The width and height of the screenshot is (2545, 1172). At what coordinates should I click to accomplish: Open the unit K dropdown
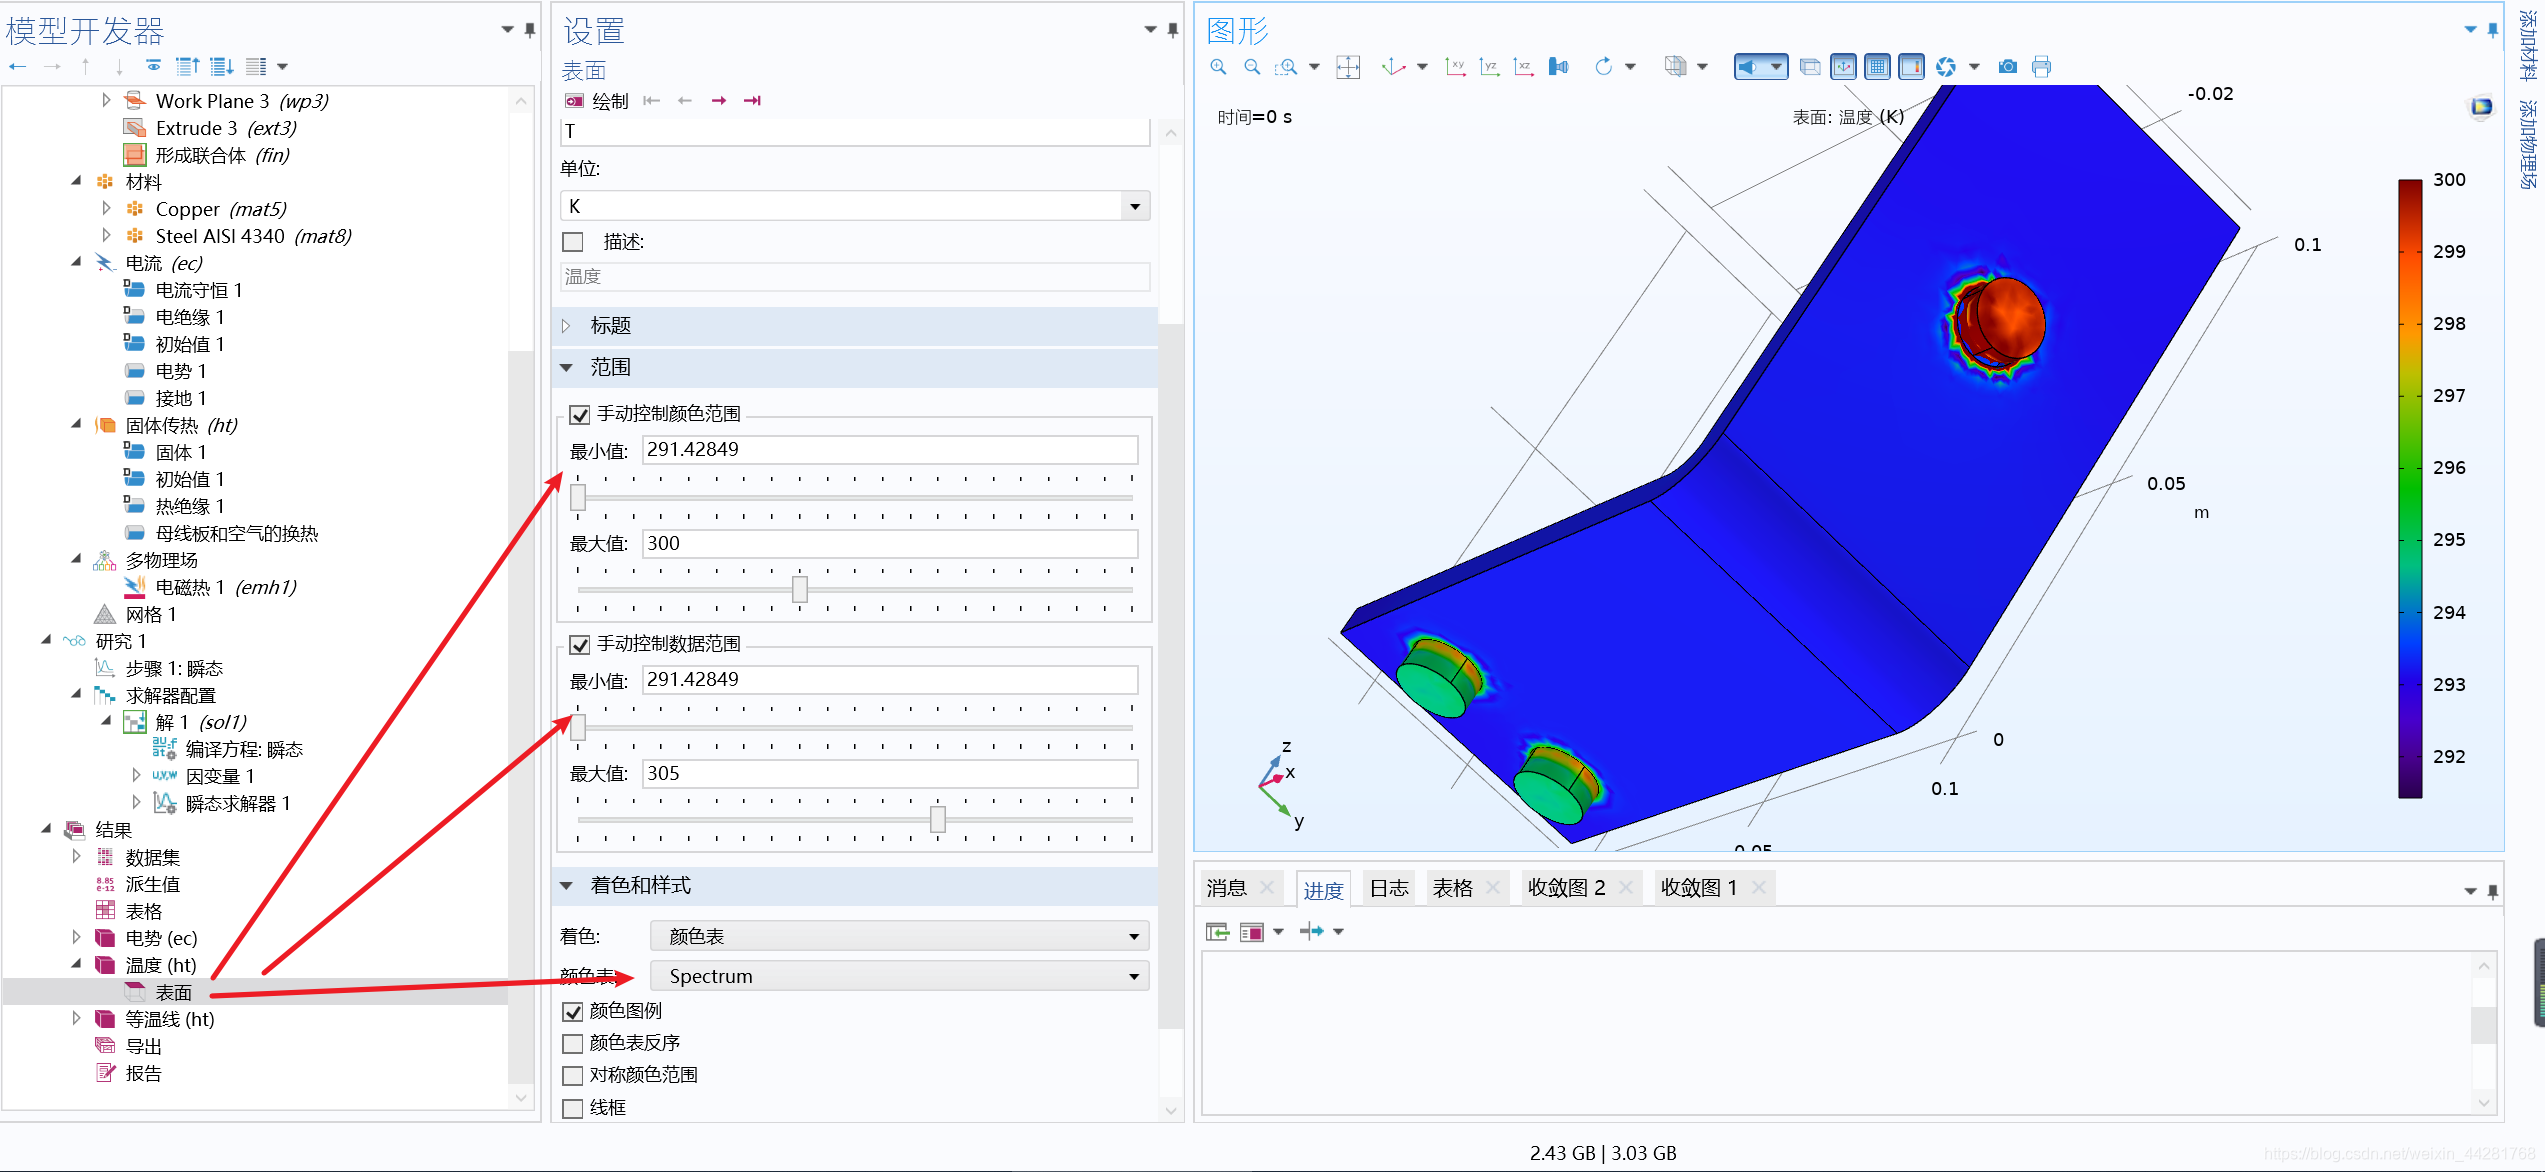coord(1134,207)
